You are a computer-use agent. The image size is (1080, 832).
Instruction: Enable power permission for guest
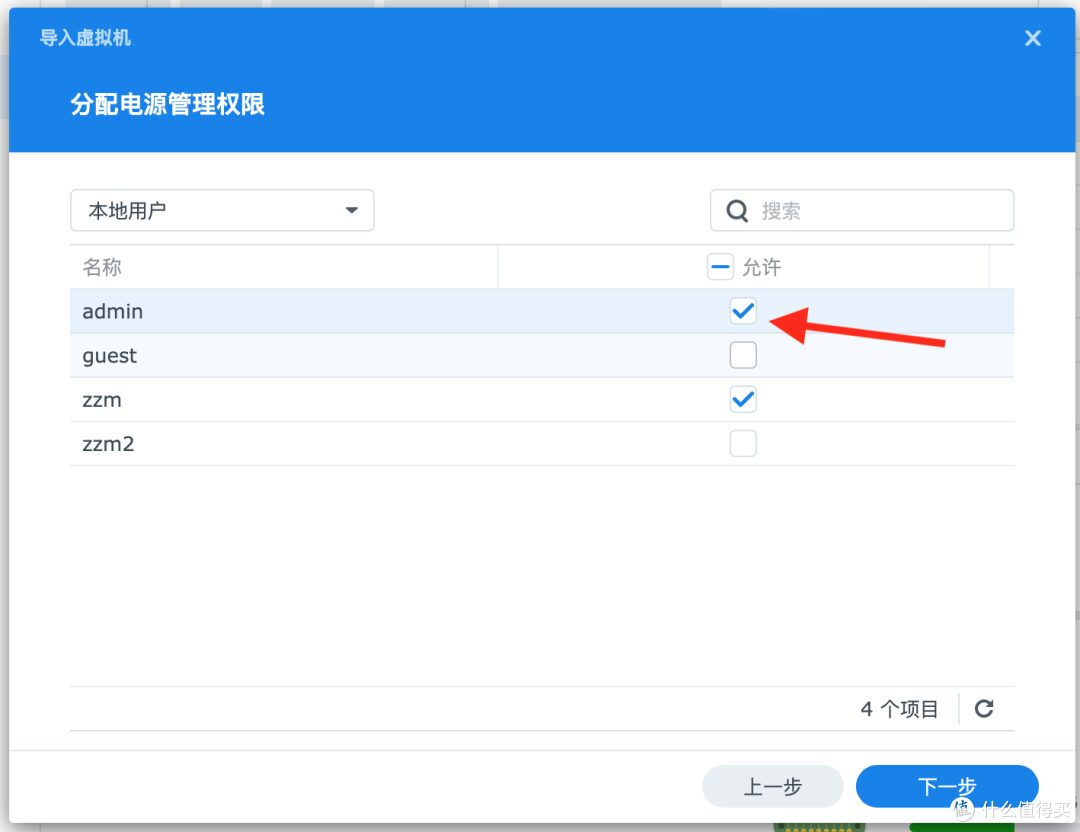(x=743, y=355)
